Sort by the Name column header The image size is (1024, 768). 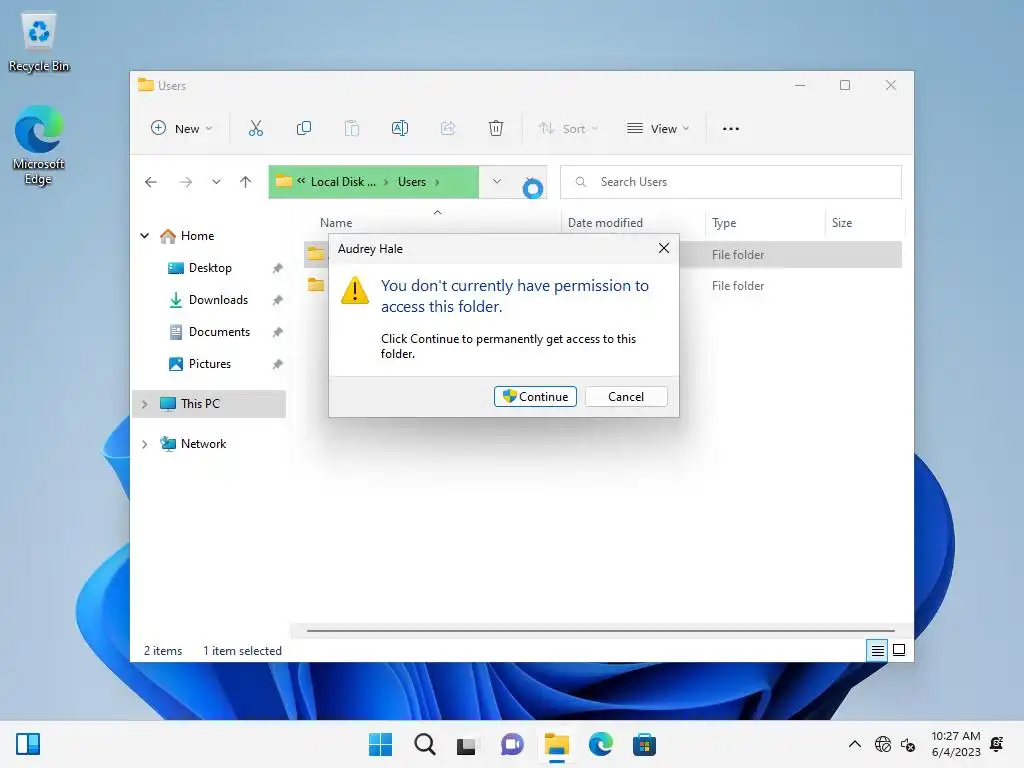click(336, 223)
